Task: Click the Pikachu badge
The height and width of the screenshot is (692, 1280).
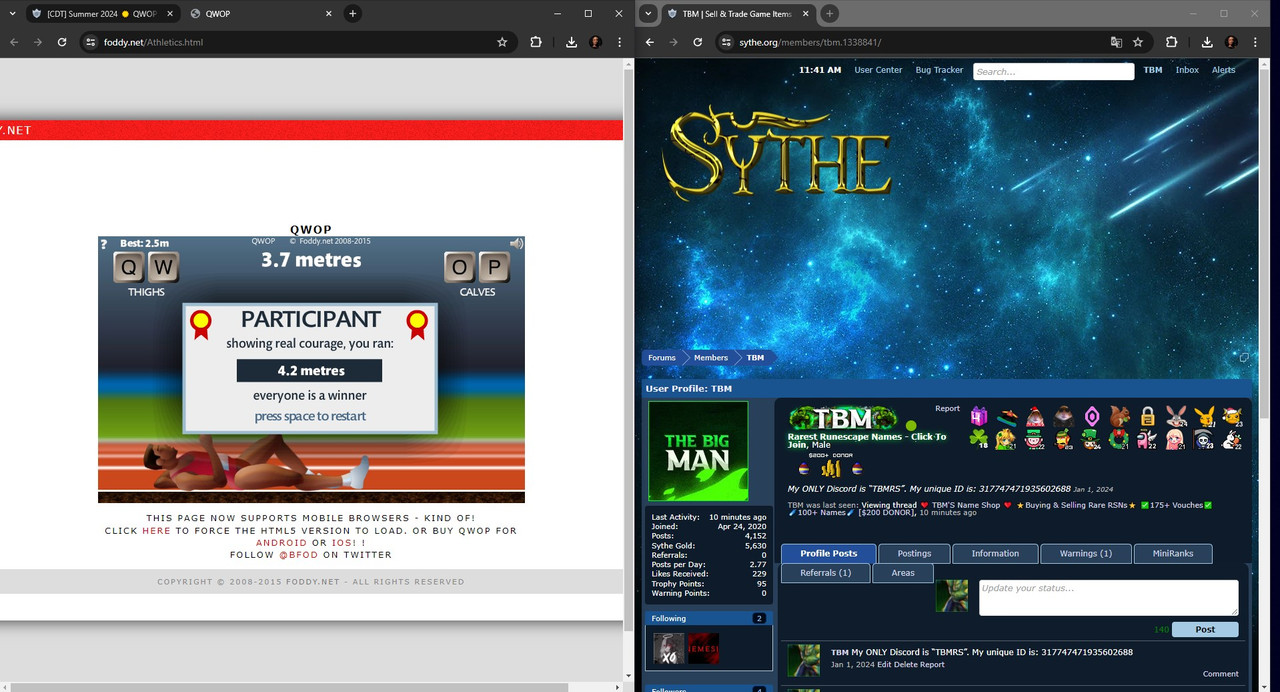Action: pyautogui.click(x=1204, y=416)
